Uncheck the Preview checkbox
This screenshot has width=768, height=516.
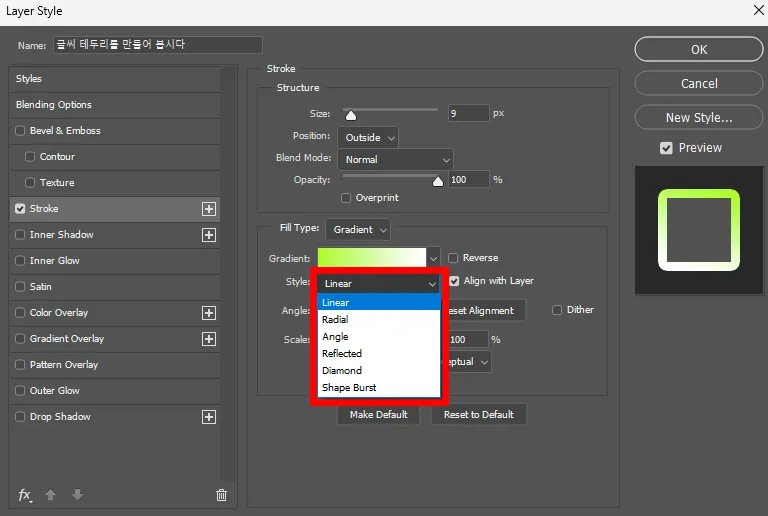pyautogui.click(x=666, y=148)
